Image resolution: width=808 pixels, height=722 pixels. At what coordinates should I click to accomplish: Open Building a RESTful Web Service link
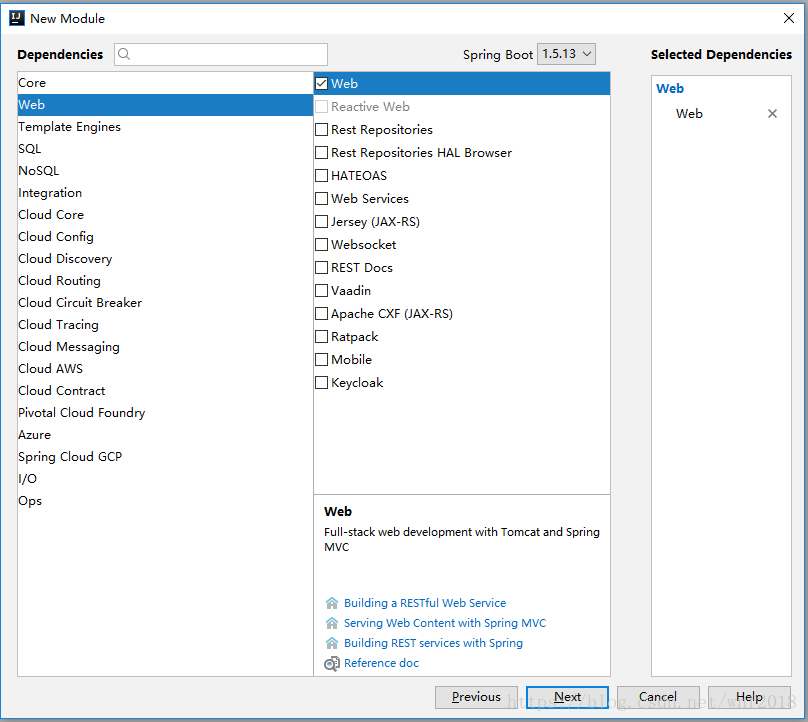click(x=425, y=603)
